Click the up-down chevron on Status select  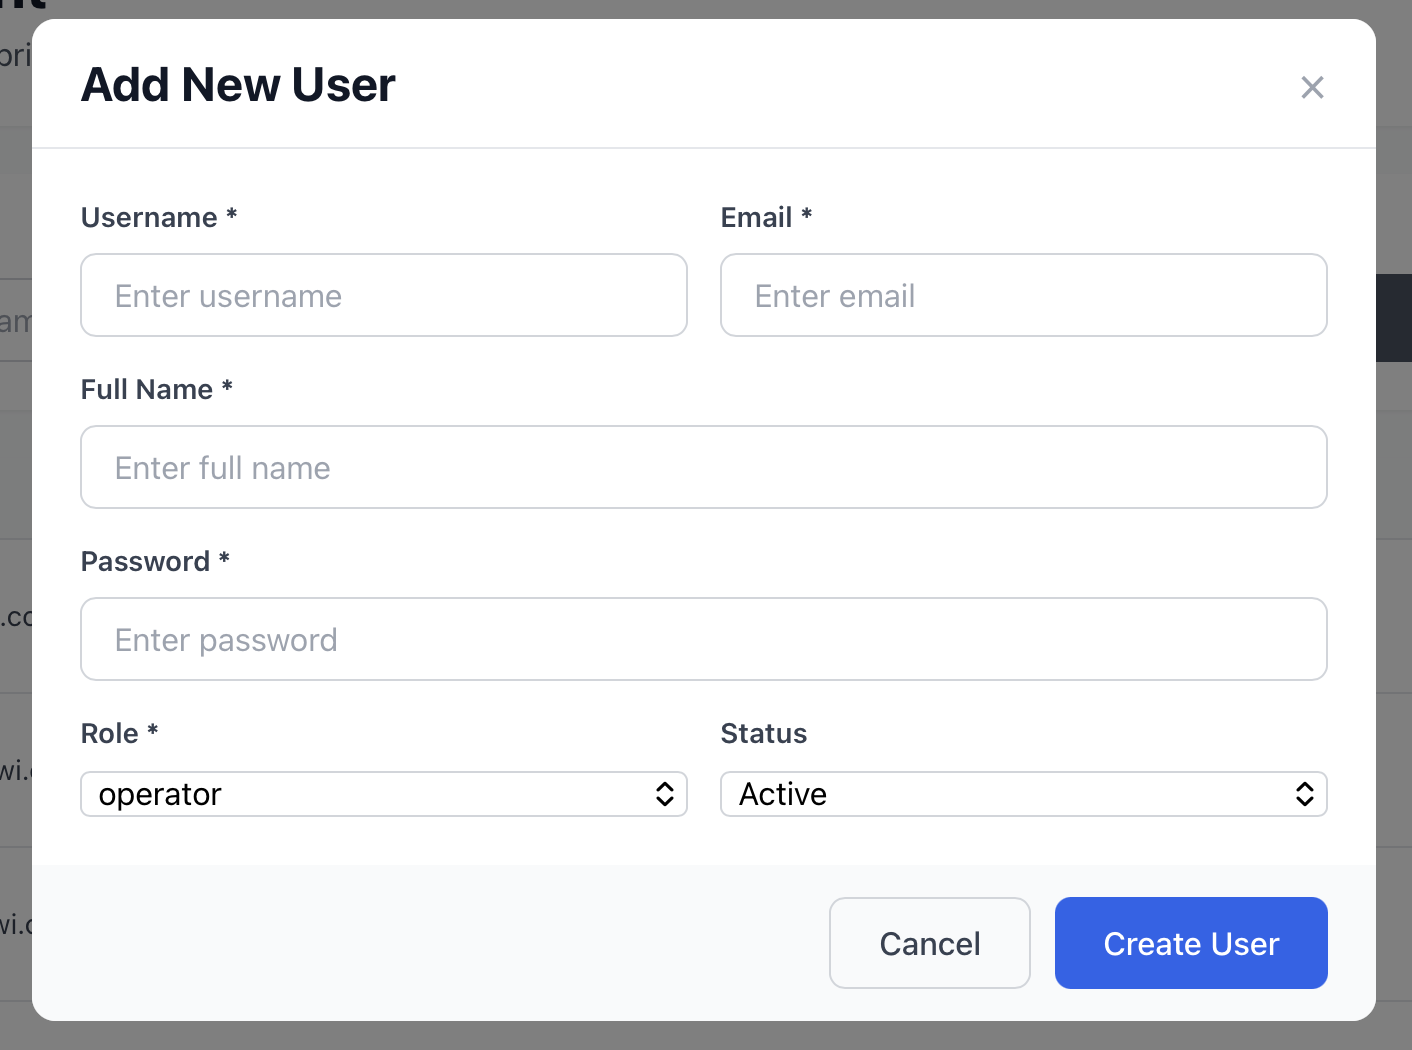coord(1304,794)
